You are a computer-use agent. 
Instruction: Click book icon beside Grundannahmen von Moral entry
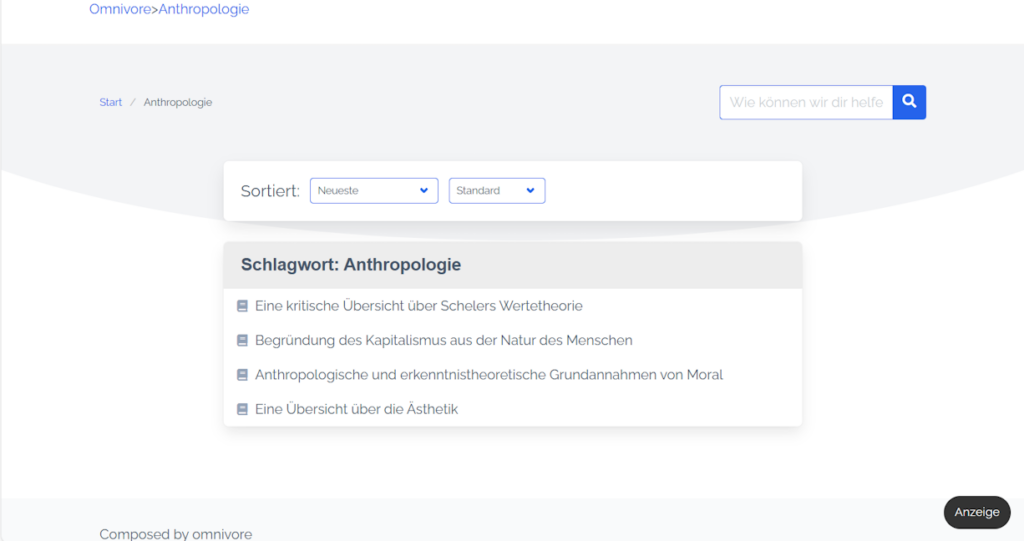[242, 375]
